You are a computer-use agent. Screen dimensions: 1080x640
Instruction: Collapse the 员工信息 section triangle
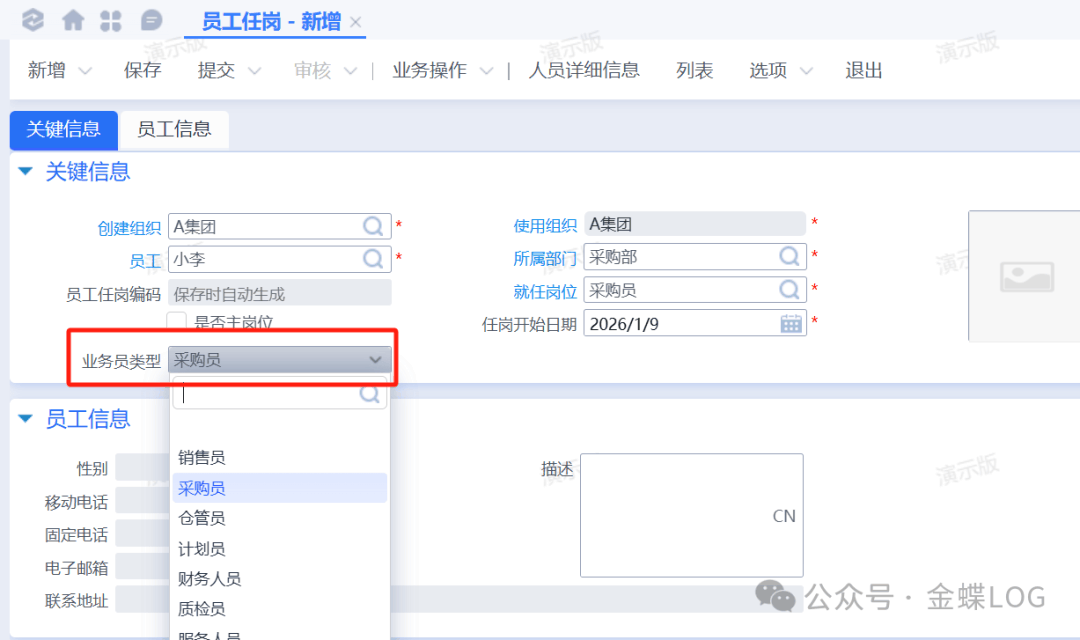click(x=26, y=418)
